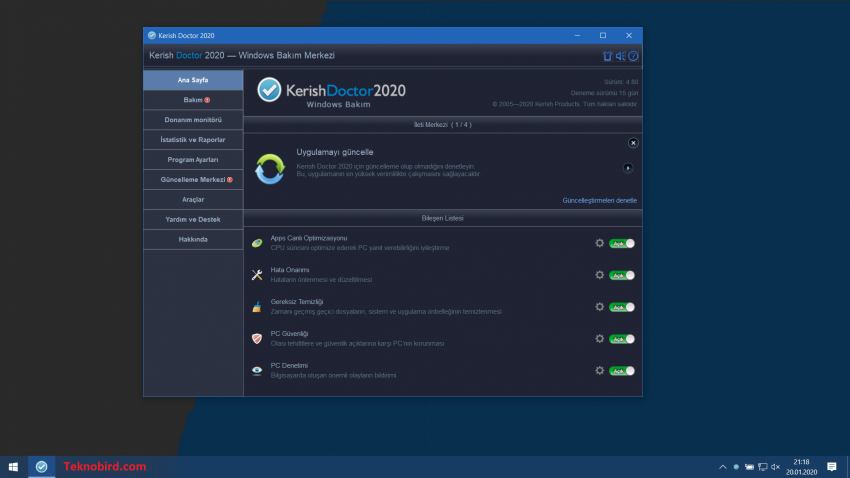This screenshot has height=478, width=850.
Task: Open the Hakkında page
Action: [193, 240]
